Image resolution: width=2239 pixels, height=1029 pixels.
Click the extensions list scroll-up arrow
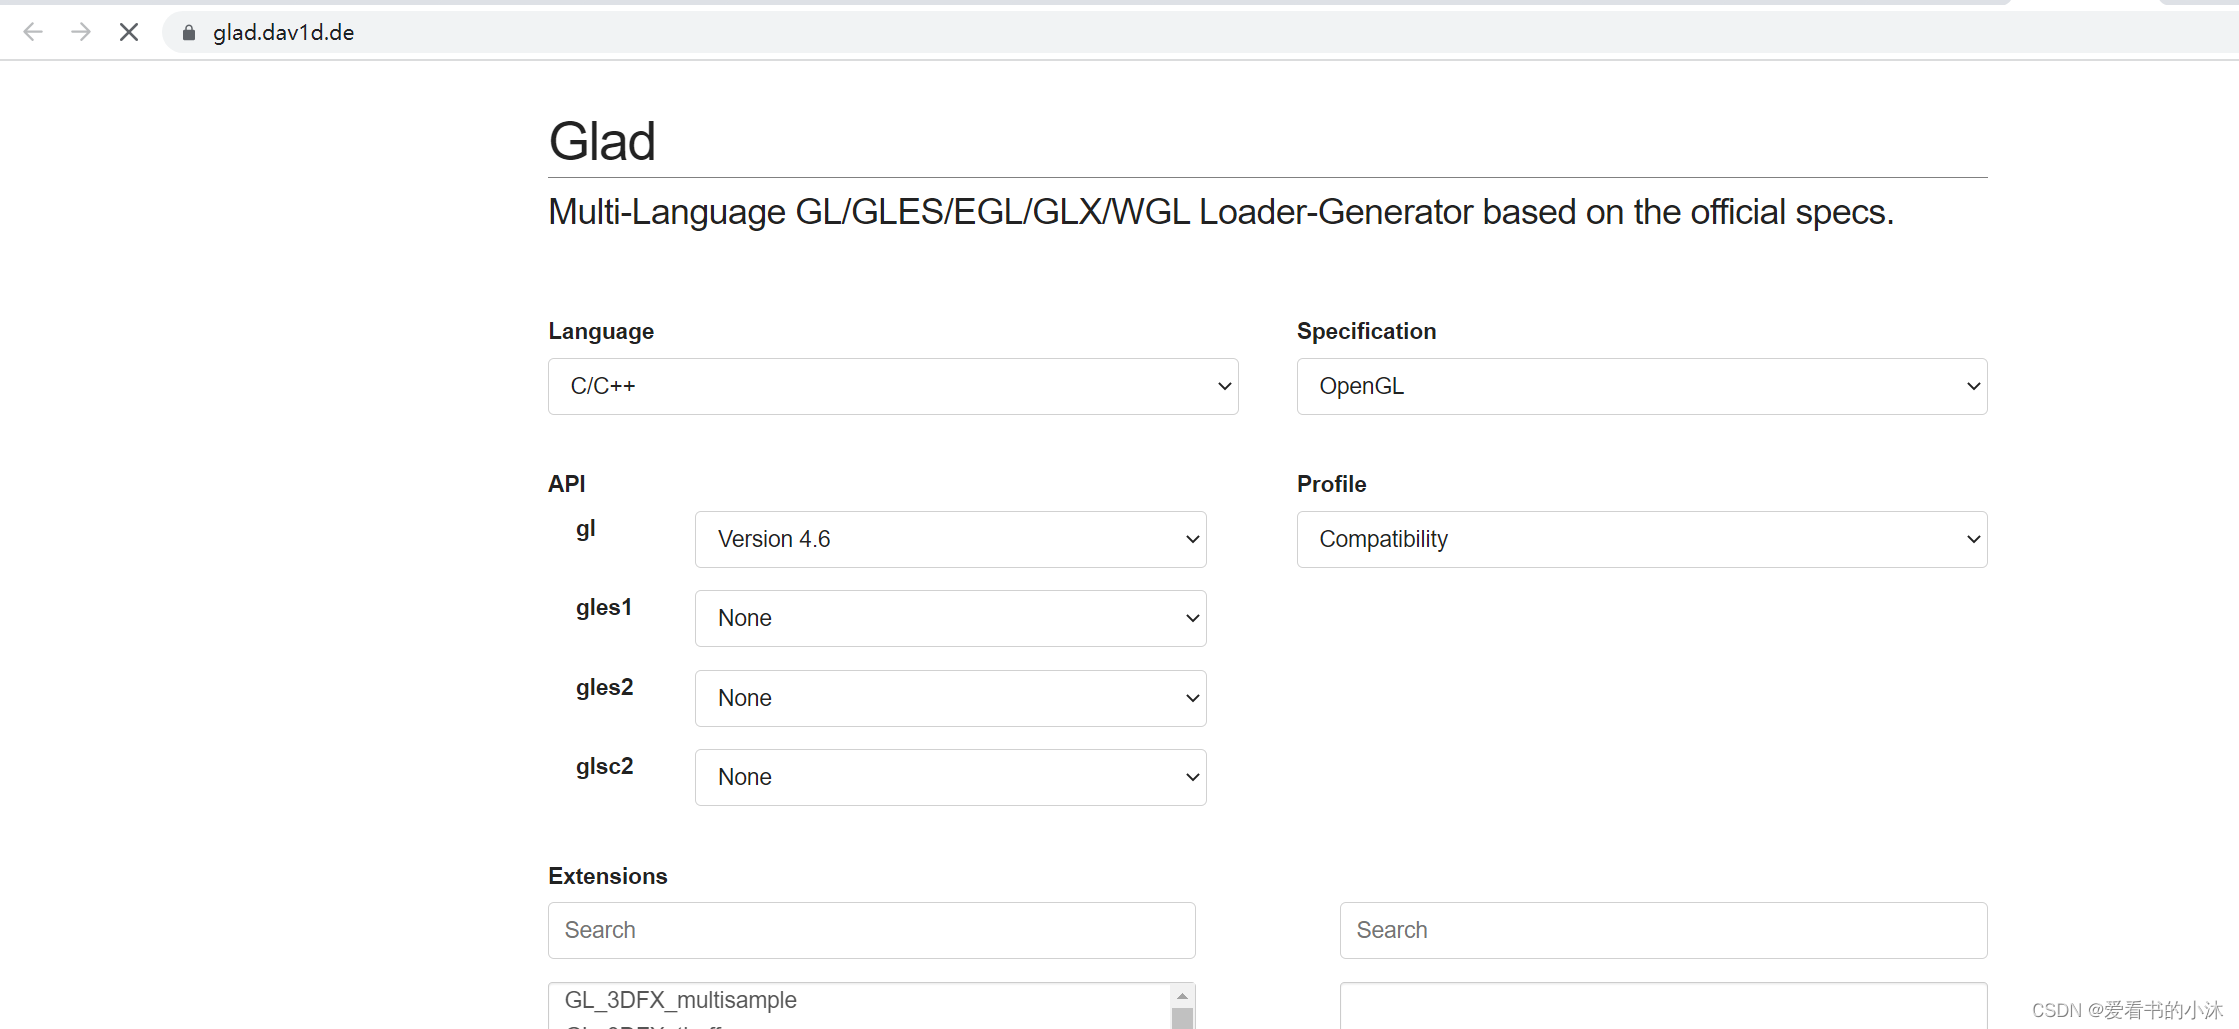1182,996
